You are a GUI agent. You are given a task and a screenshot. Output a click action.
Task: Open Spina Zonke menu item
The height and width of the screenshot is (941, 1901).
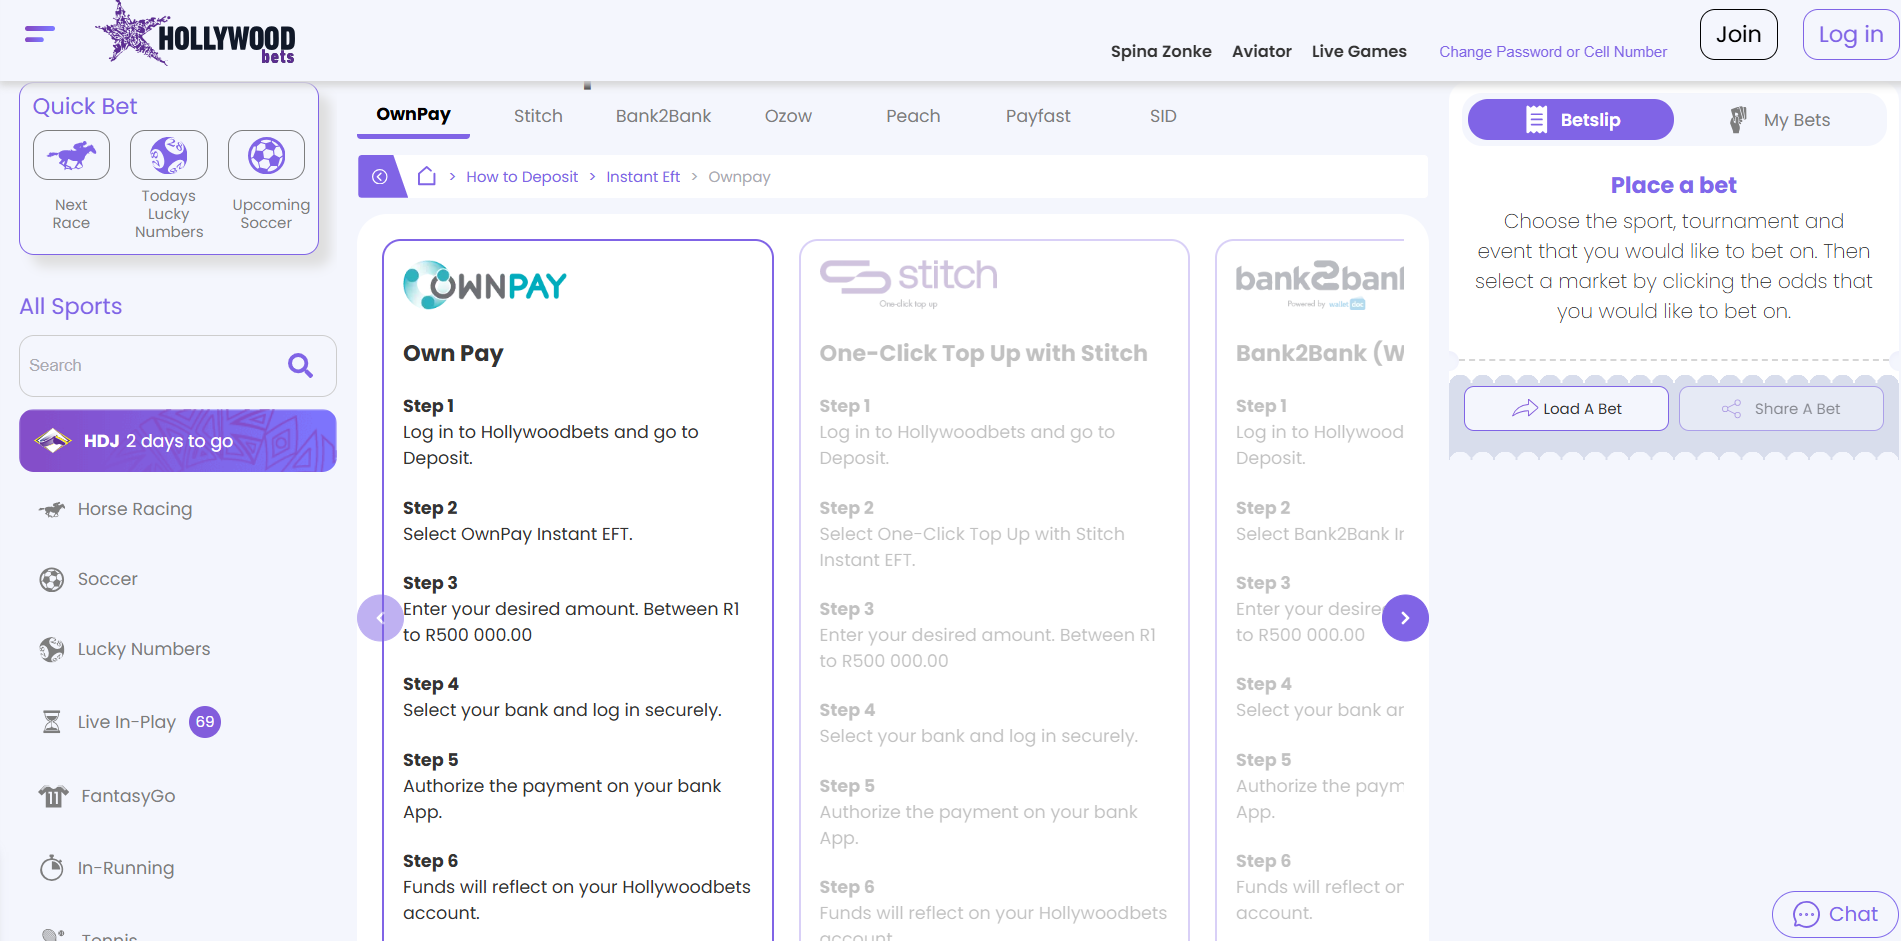tap(1161, 51)
